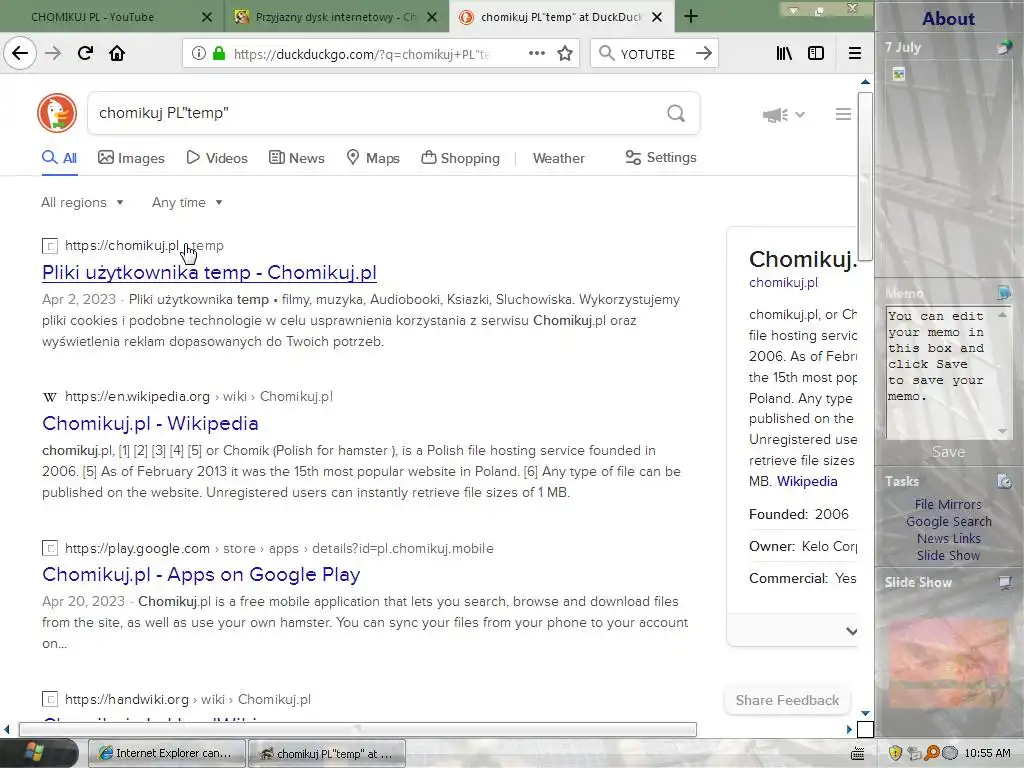Open News Links in Tasks
This screenshot has width=1024, height=768.
pyautogui.click(x=948, y=538)
